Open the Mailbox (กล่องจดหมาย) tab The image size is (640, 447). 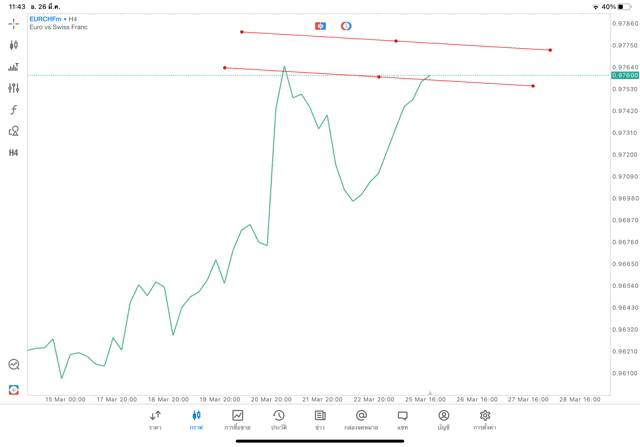[x=361, y=420]
